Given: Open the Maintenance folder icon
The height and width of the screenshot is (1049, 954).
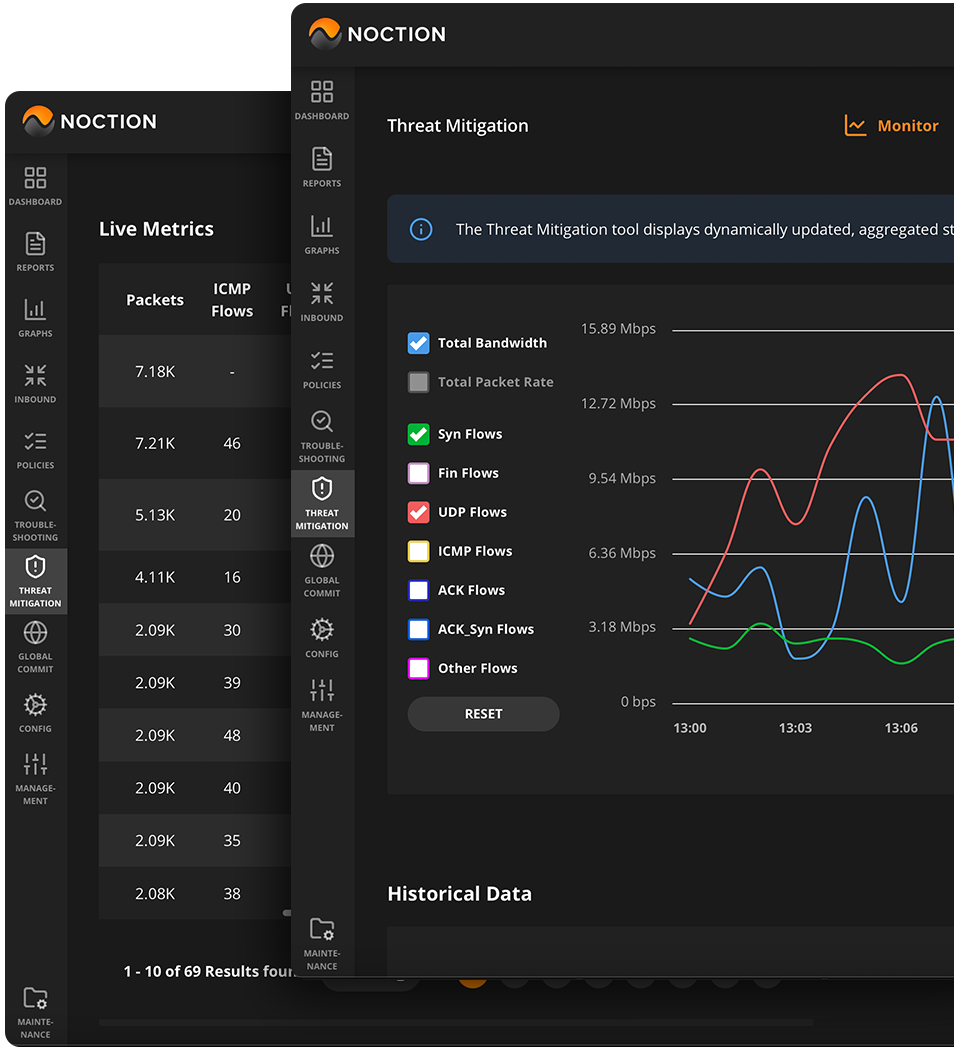Looking at the screenshot, I should [x=322, y=930].
